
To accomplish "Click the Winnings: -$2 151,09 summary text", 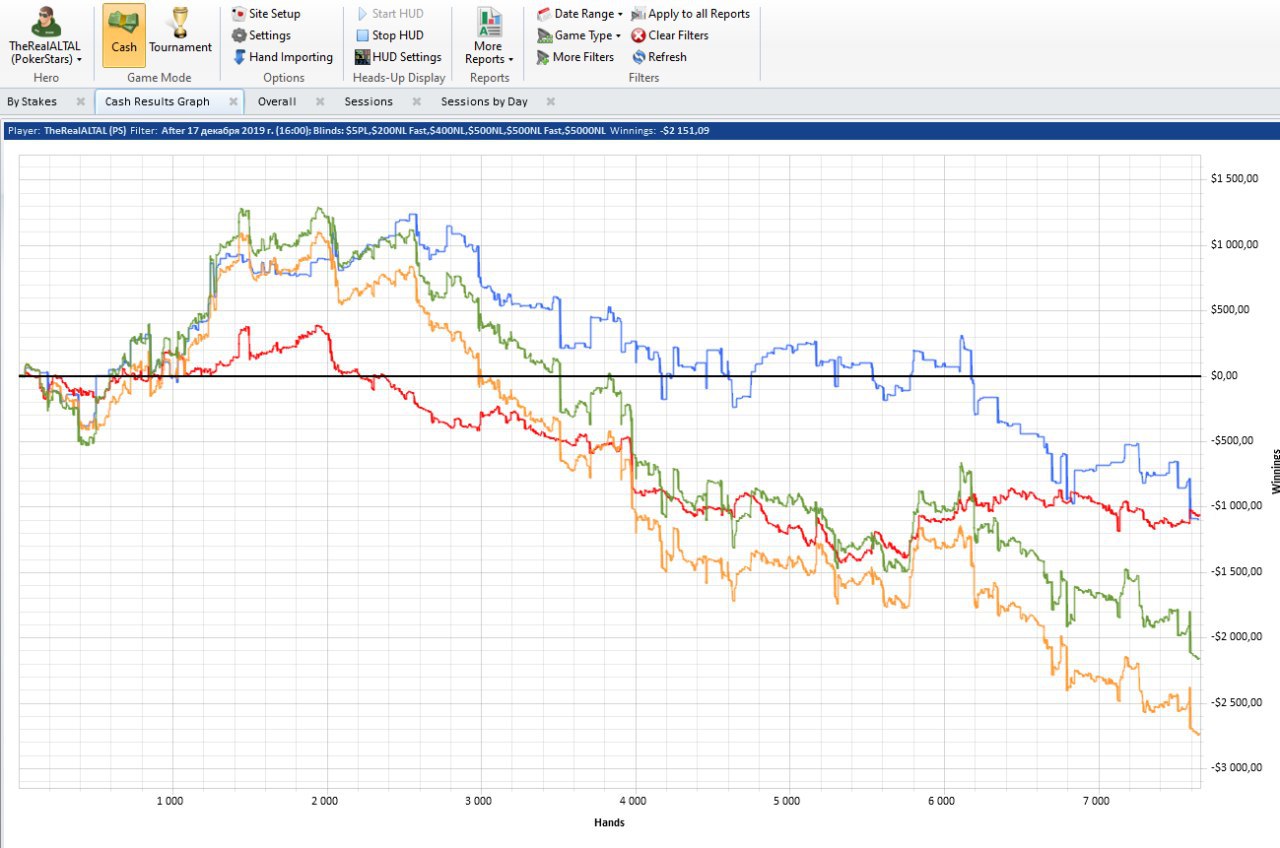I will tap(659, 131).
